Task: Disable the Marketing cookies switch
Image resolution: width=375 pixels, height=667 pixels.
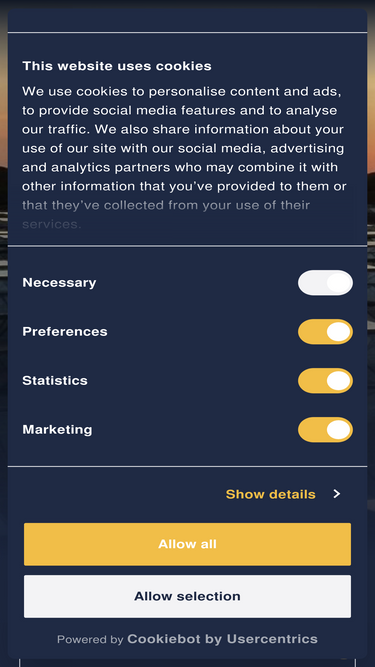Action: click(x=325, y=430)
